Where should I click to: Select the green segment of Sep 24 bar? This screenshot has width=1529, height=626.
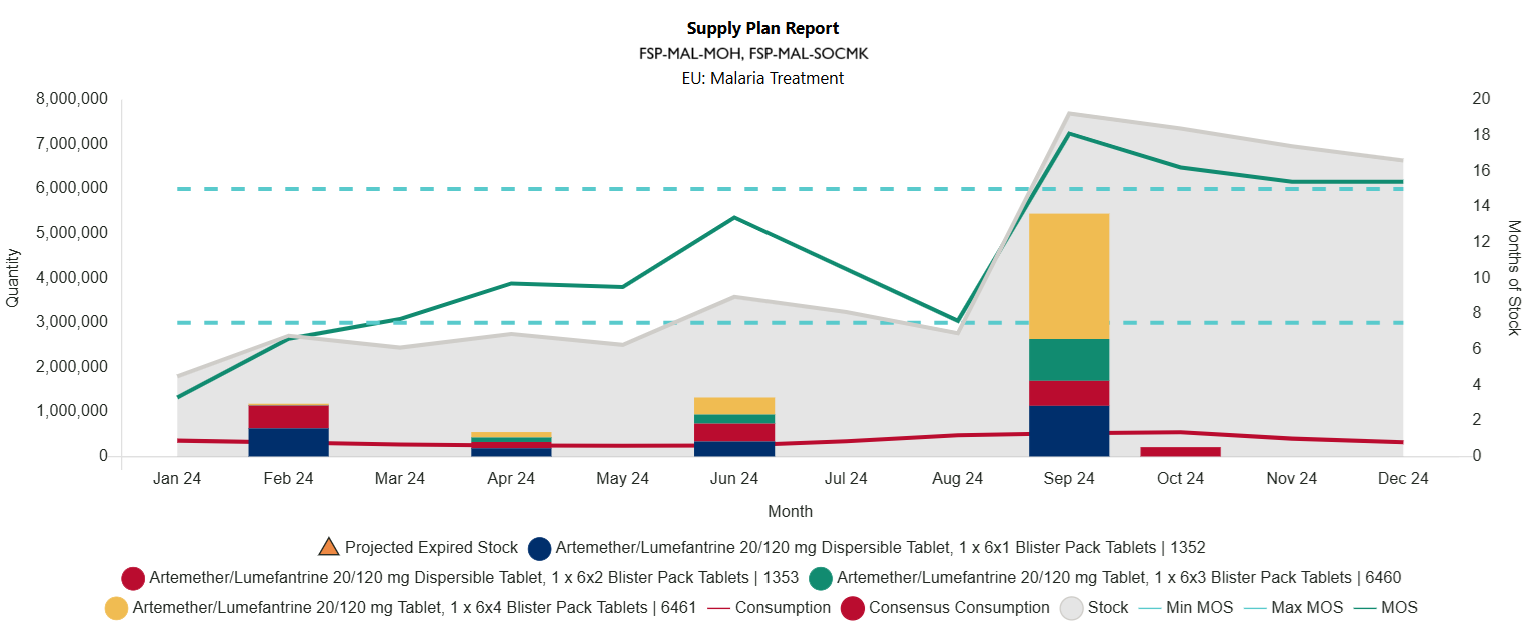(1069, 360)
